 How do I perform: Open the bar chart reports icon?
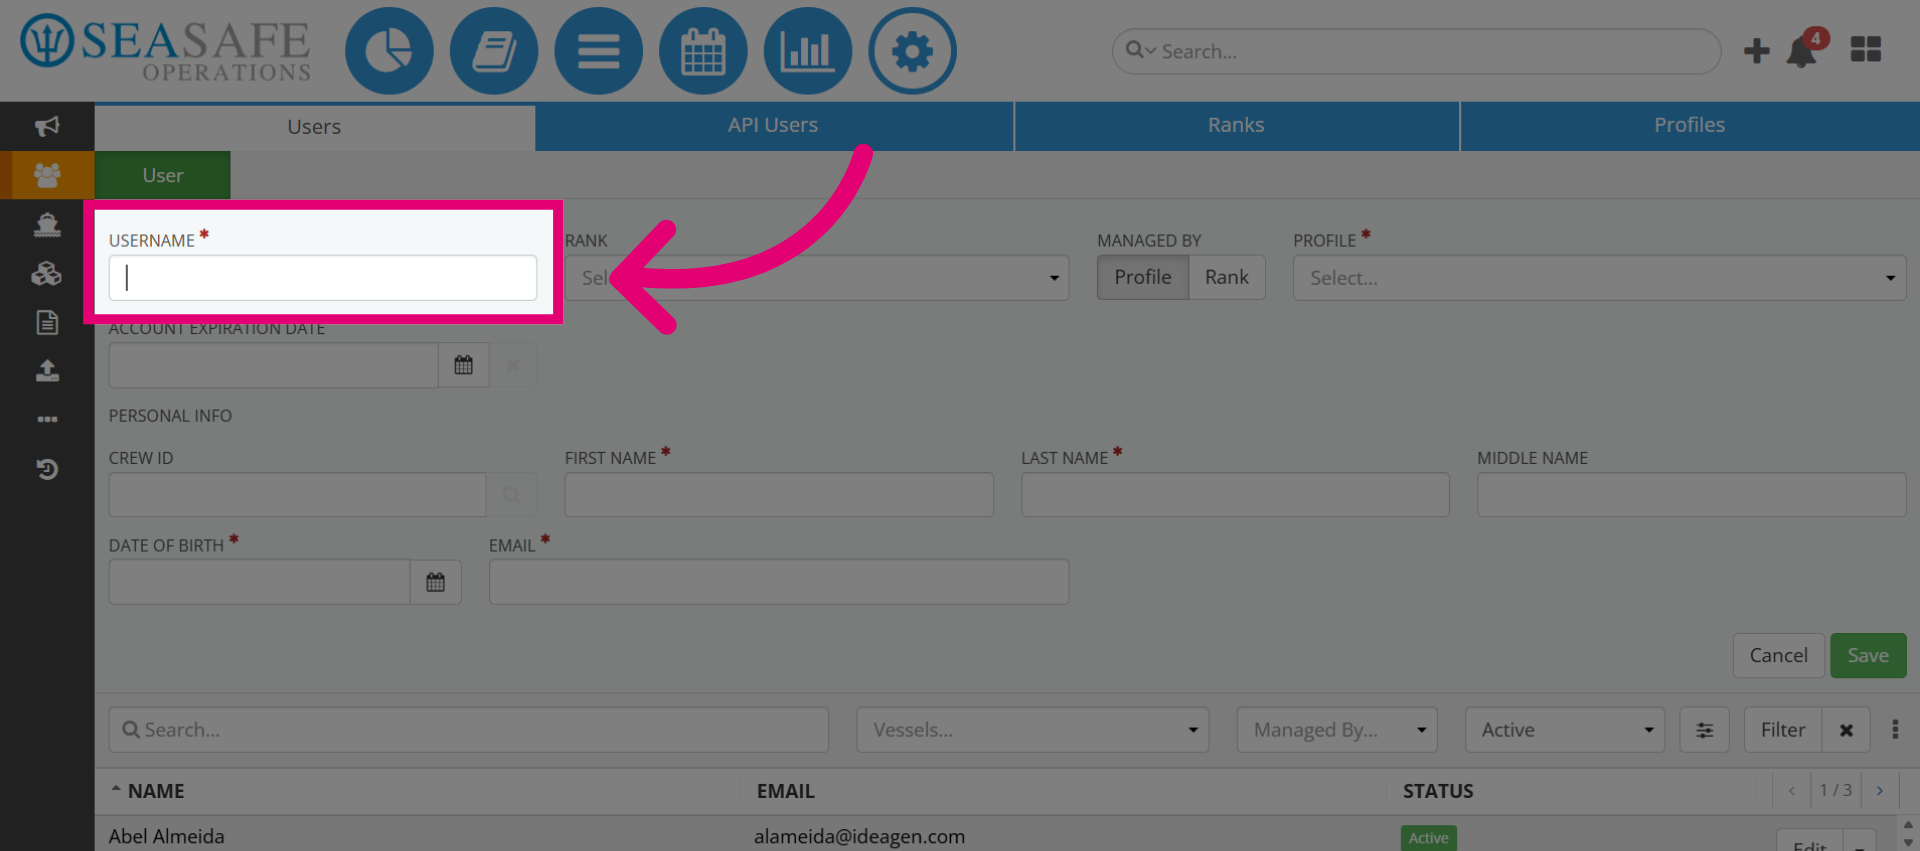(x=807, y=51)
